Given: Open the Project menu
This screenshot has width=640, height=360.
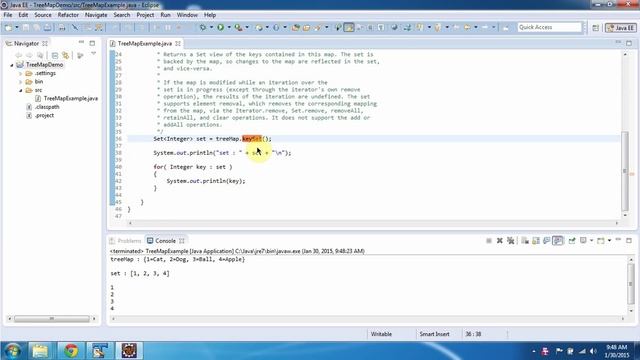Looking at the screenshot, I should pyautogui.click(x=145, y=15).
